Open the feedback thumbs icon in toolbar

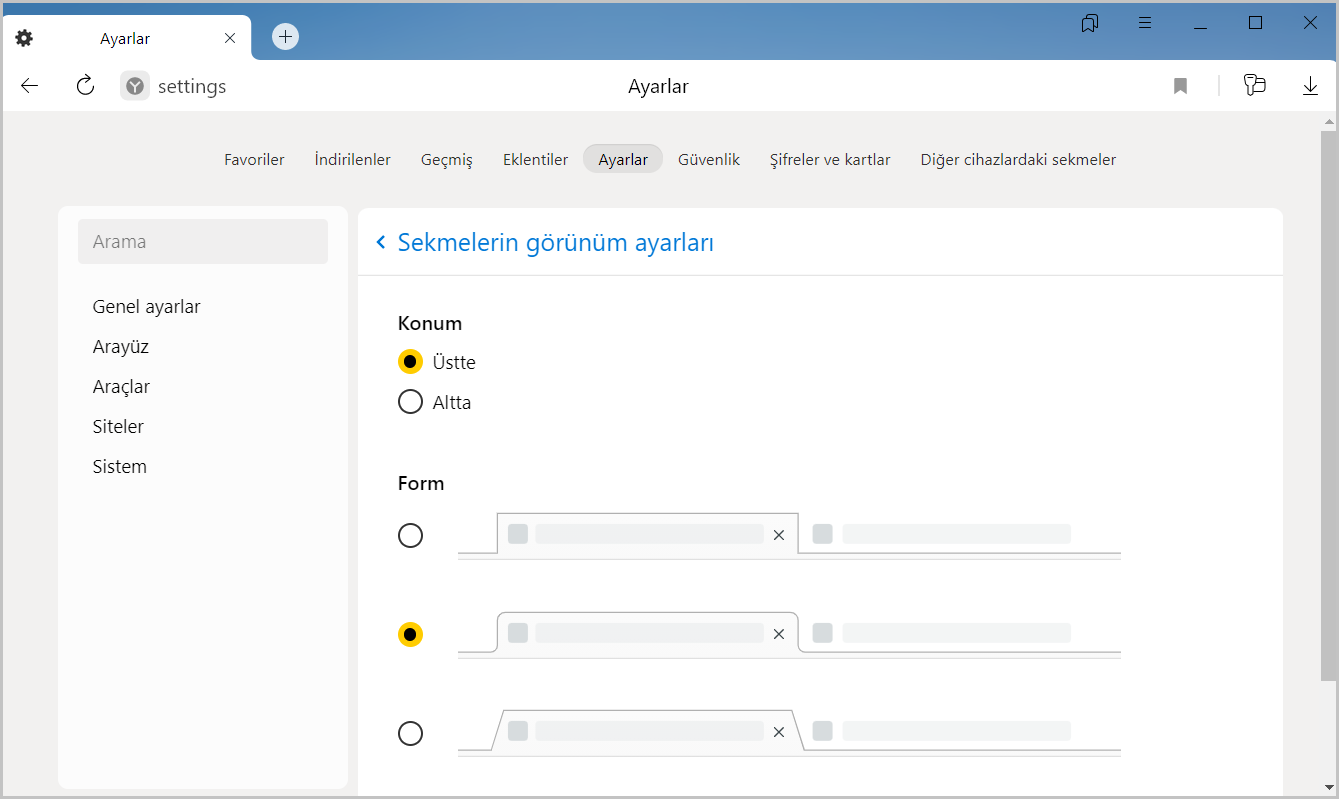1254,86
